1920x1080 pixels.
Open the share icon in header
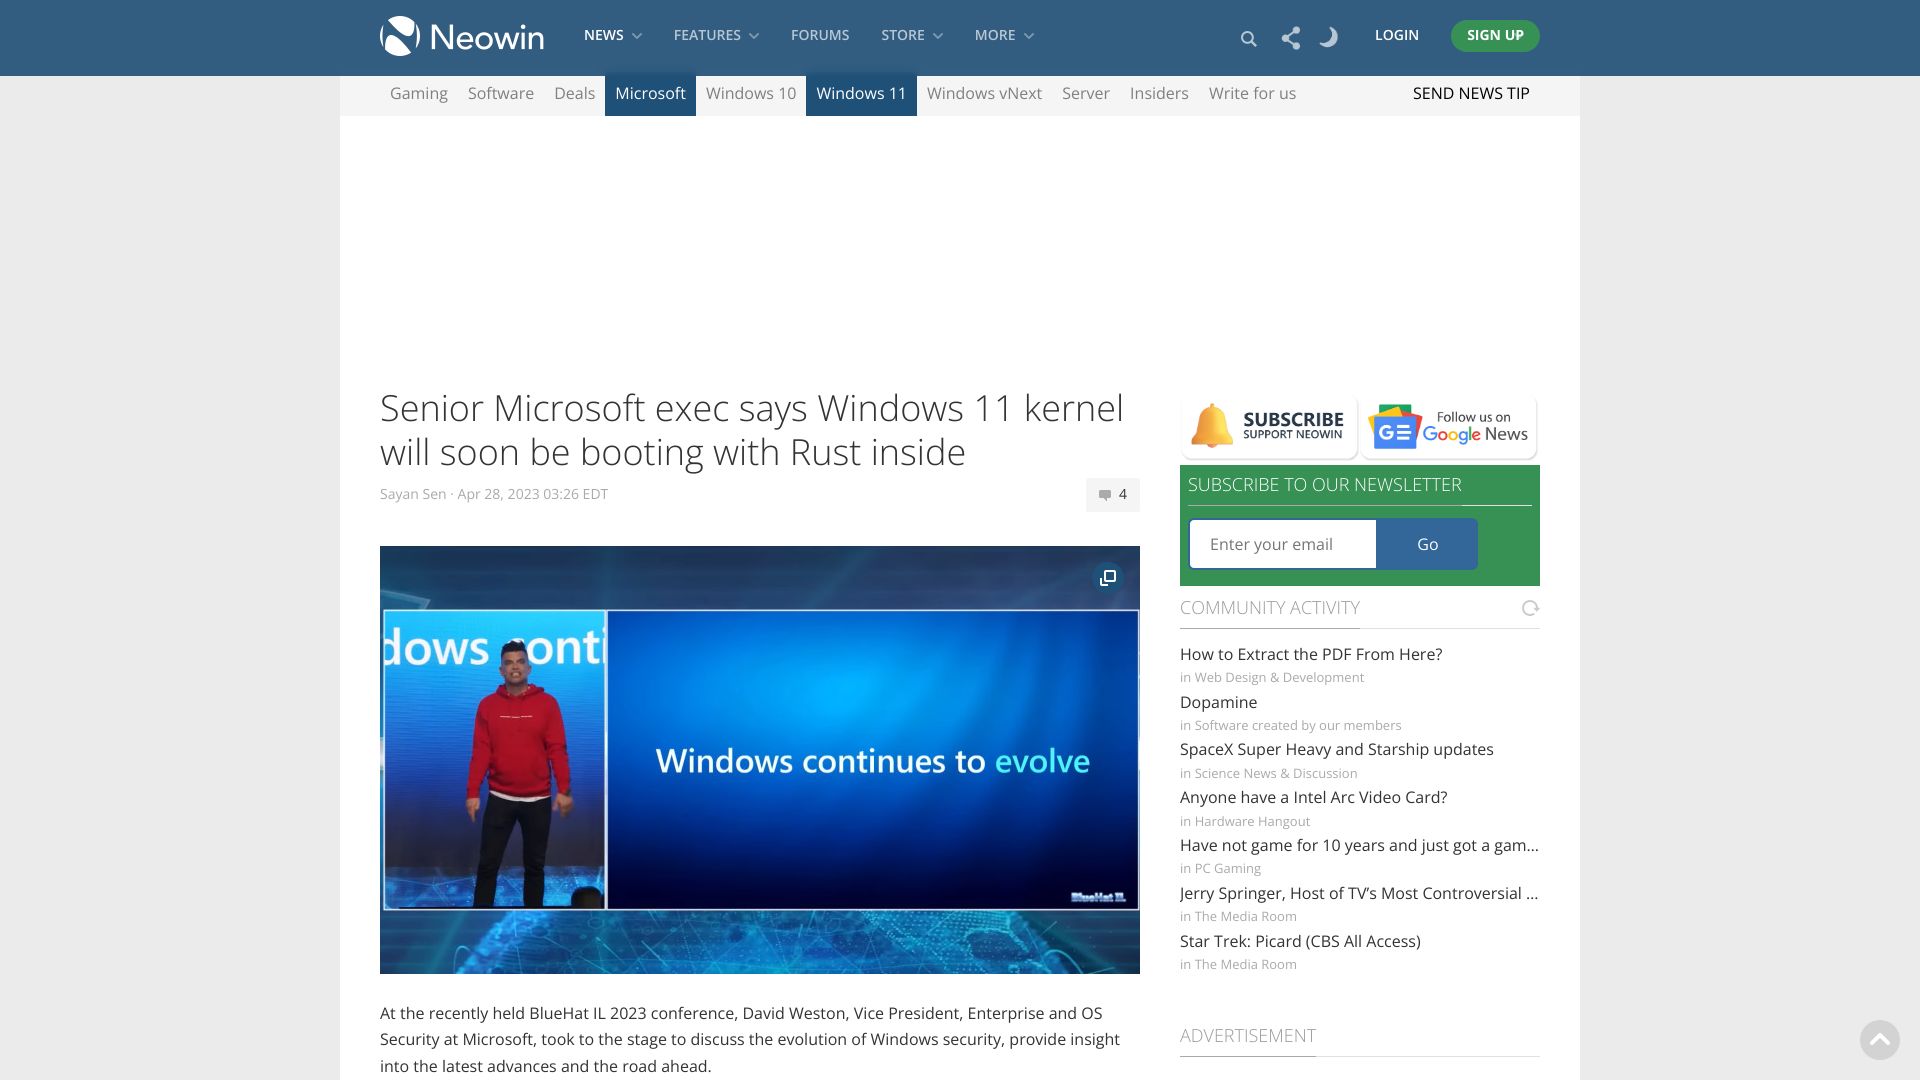pyautogui.click(x=1291, y=38)
